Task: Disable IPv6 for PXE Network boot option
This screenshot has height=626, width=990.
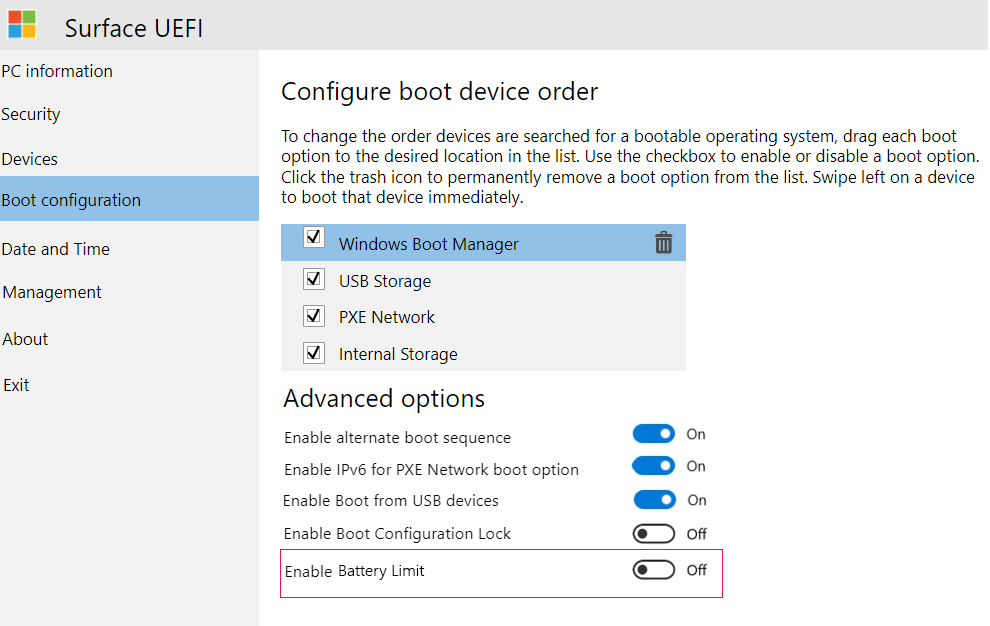Action: click(653, 465)
